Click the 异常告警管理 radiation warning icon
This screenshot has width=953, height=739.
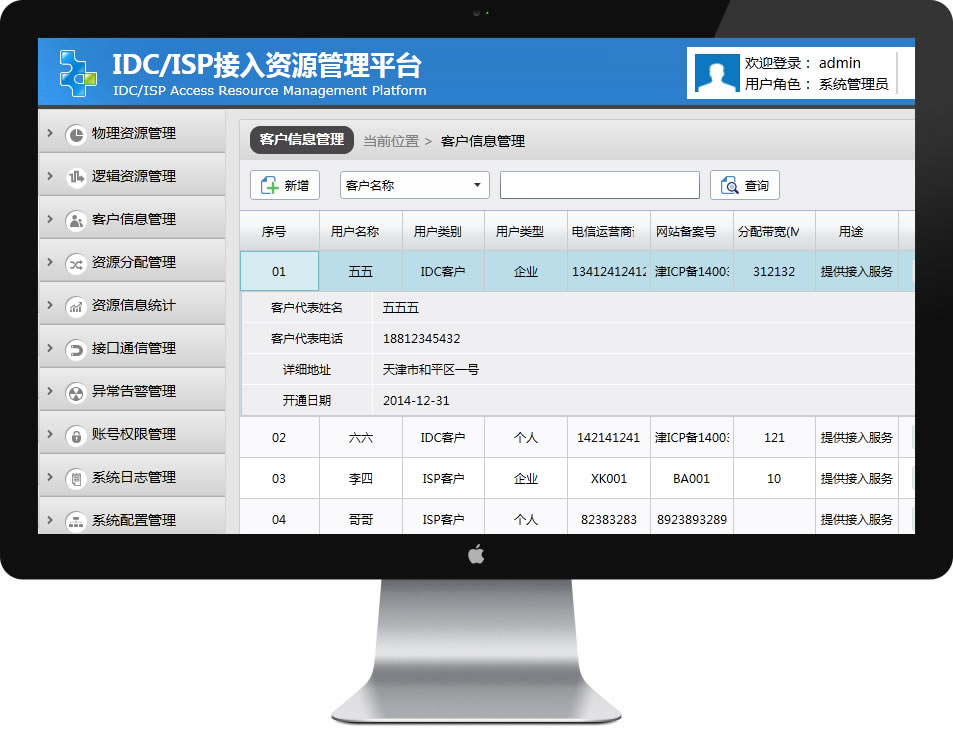point(75,392)
